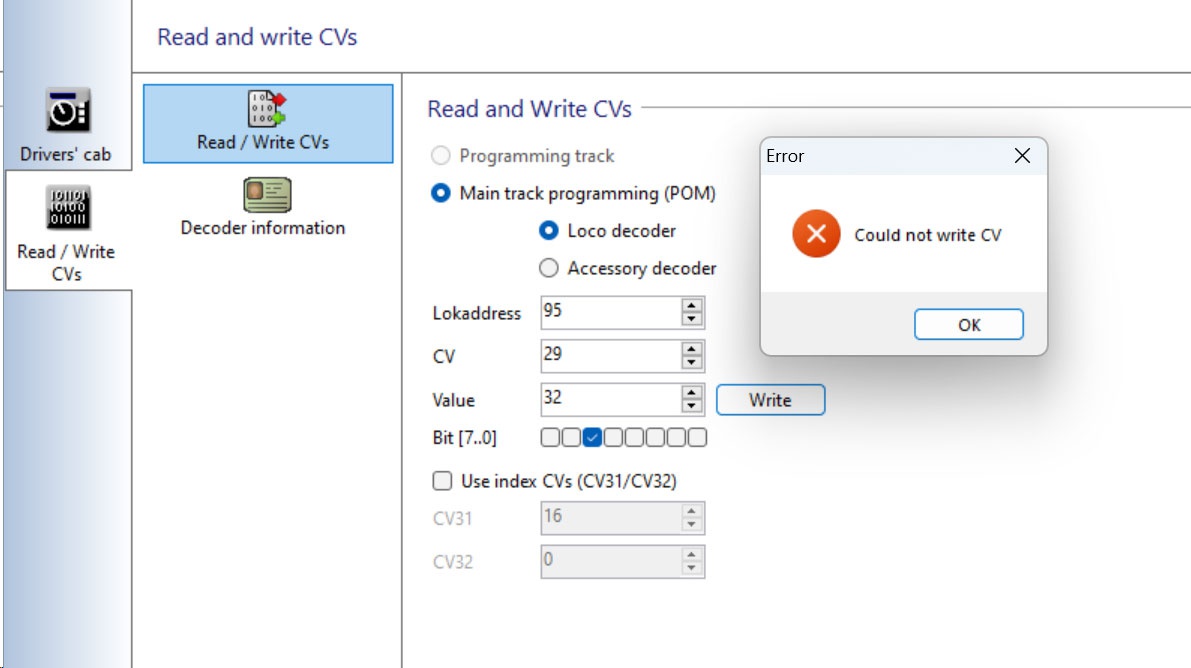
Task: Decrease CV number with down arrow
Action: (692, 363)
